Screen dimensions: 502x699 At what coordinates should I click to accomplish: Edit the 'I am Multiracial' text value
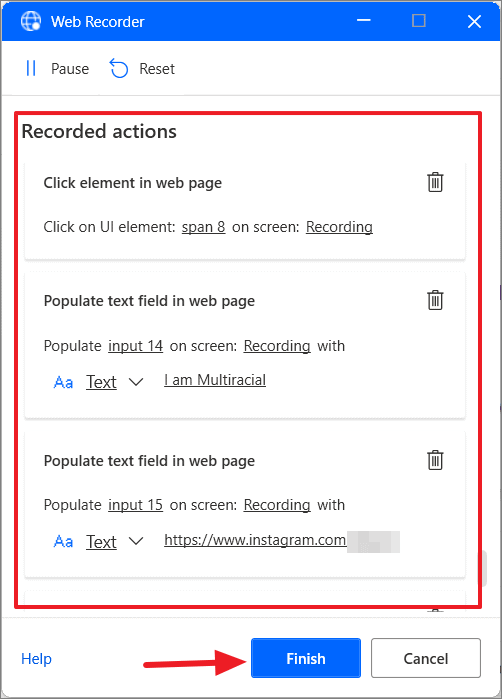[215, 380]
